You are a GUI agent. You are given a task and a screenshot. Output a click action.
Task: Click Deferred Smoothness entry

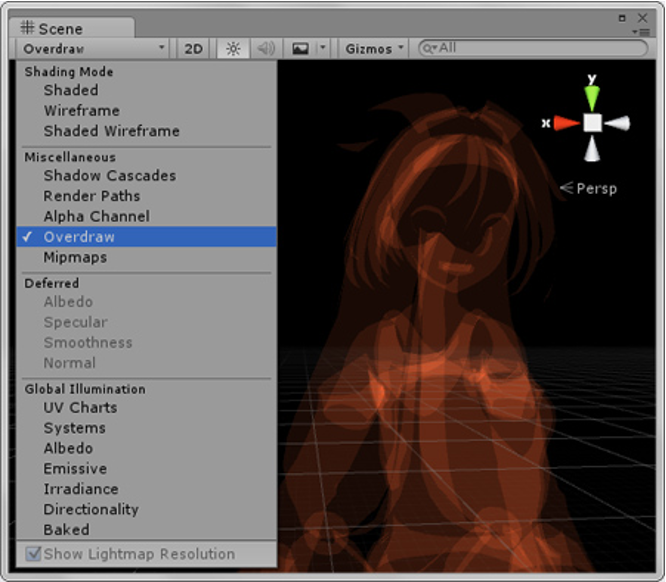point(147,342)
